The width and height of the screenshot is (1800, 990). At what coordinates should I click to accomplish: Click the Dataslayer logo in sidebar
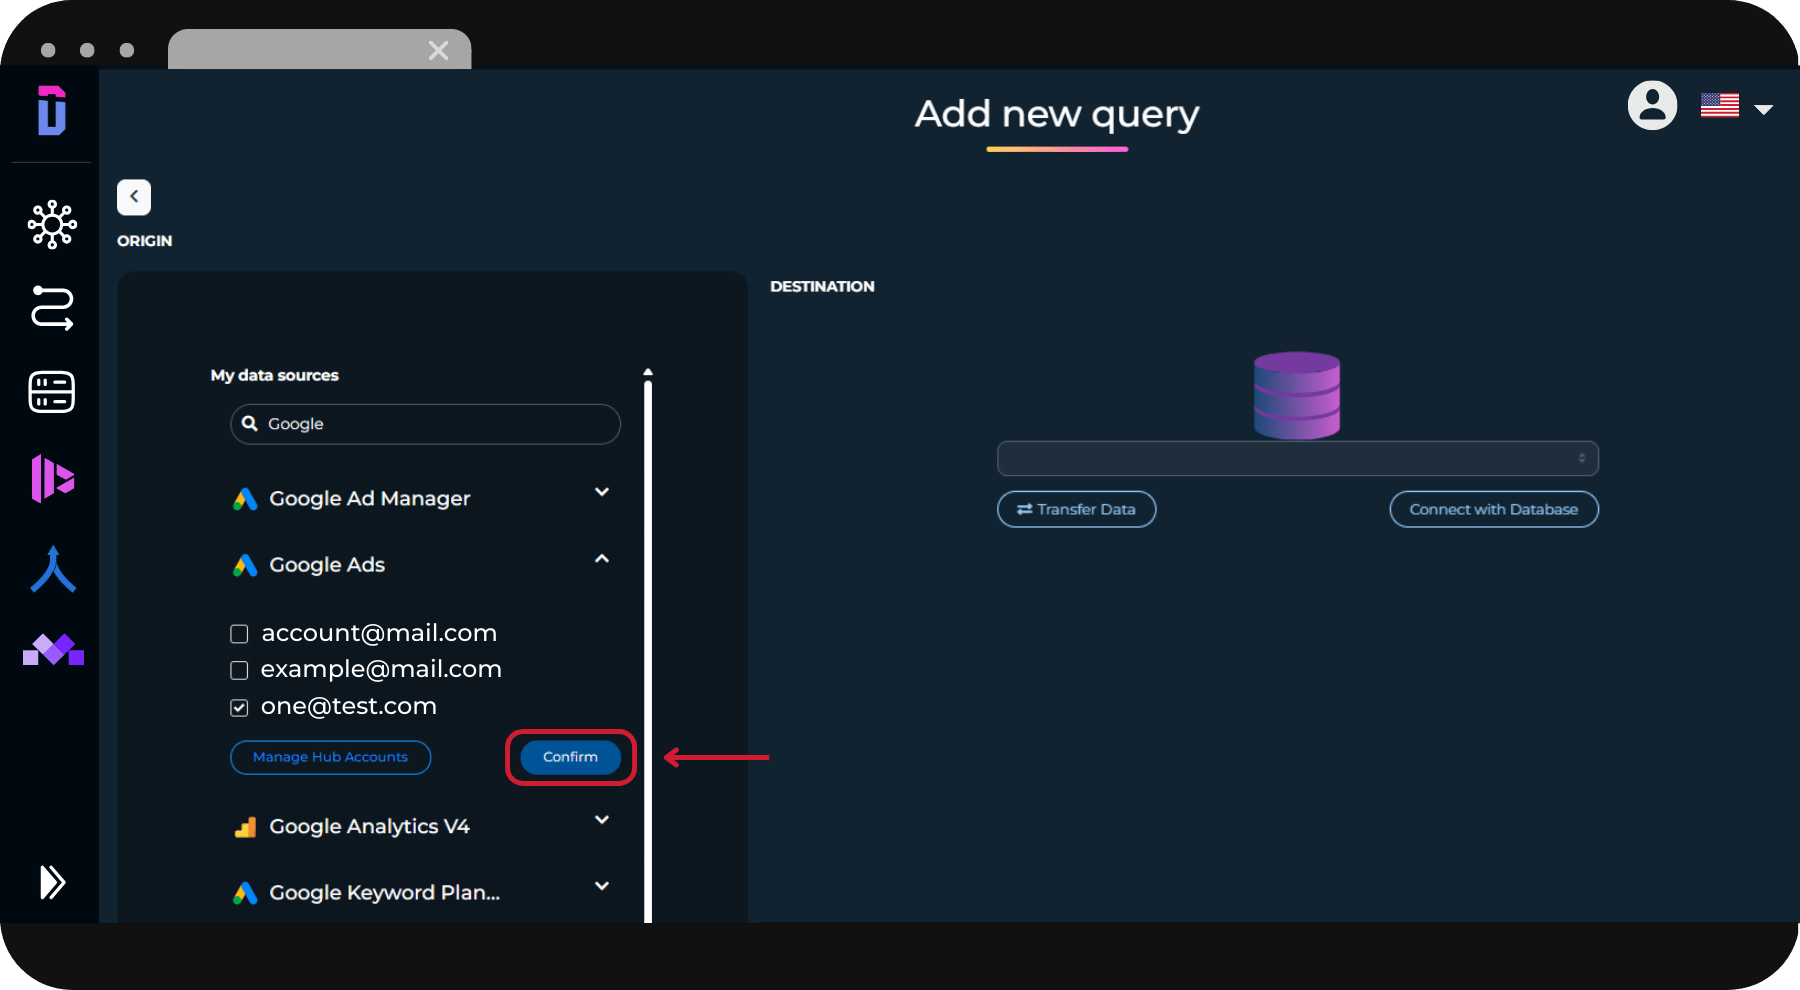pos(52,110)
